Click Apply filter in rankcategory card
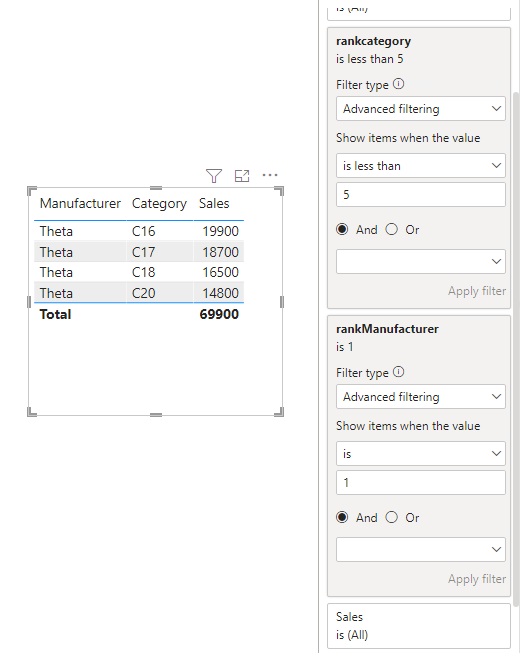Screen dimensions: 520x653 point(477,291)
